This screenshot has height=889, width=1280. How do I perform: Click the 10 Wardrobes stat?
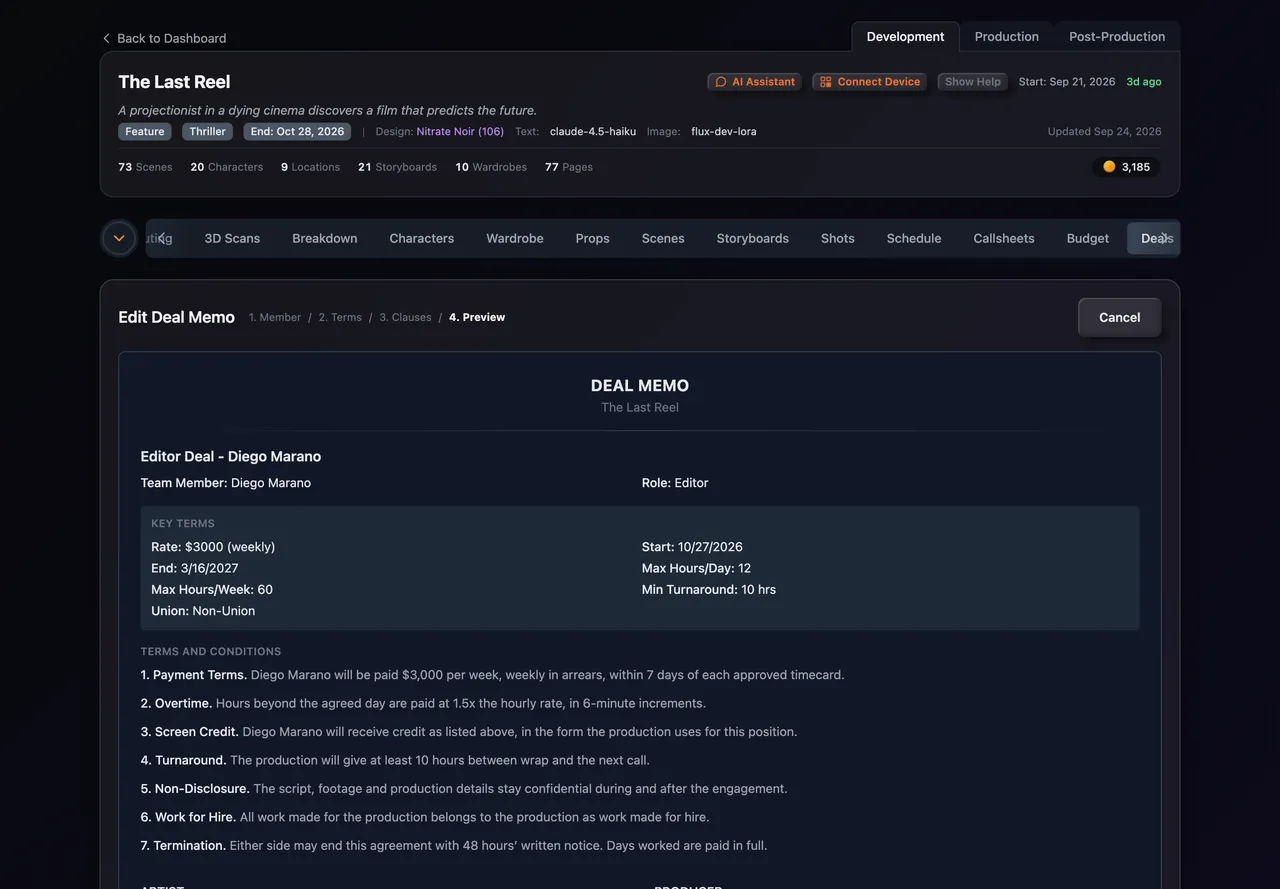click(x=491, y=167)
